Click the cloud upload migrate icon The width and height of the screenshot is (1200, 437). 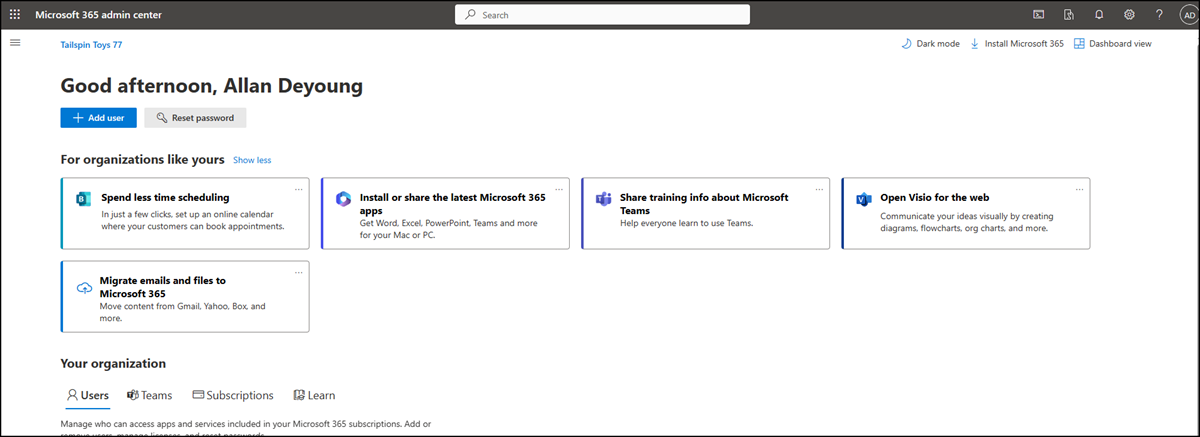[x=84, y=288]
